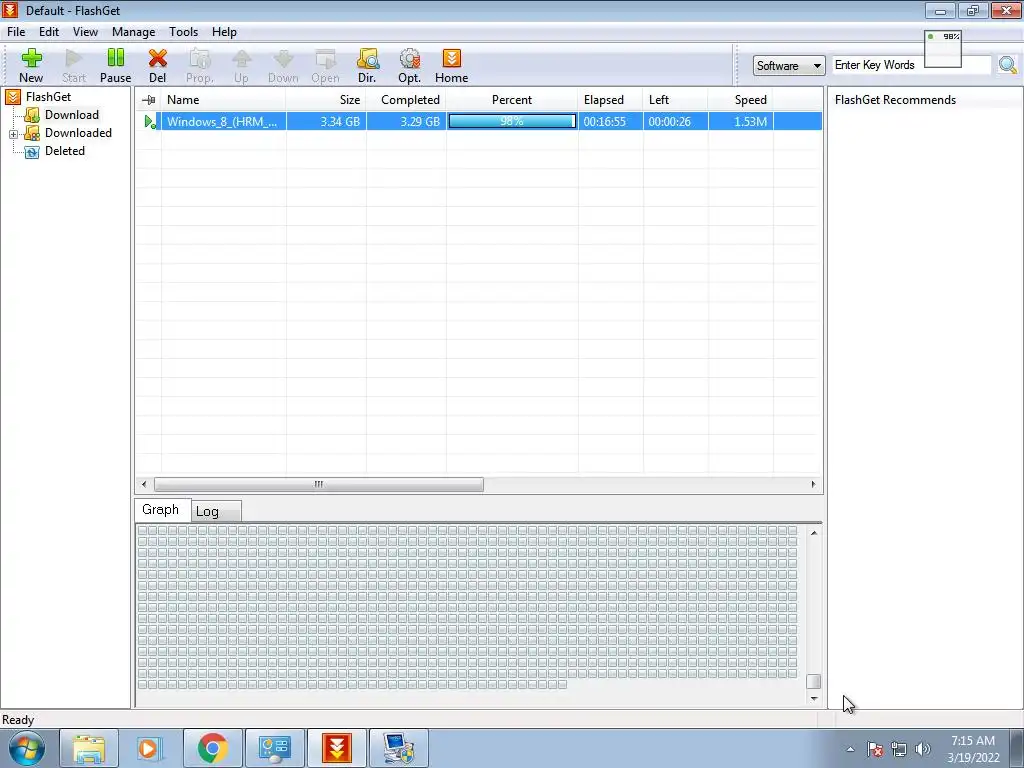Open the Edit menu
The width and height of the screenshot is (1024, 768).
point(49,32)
